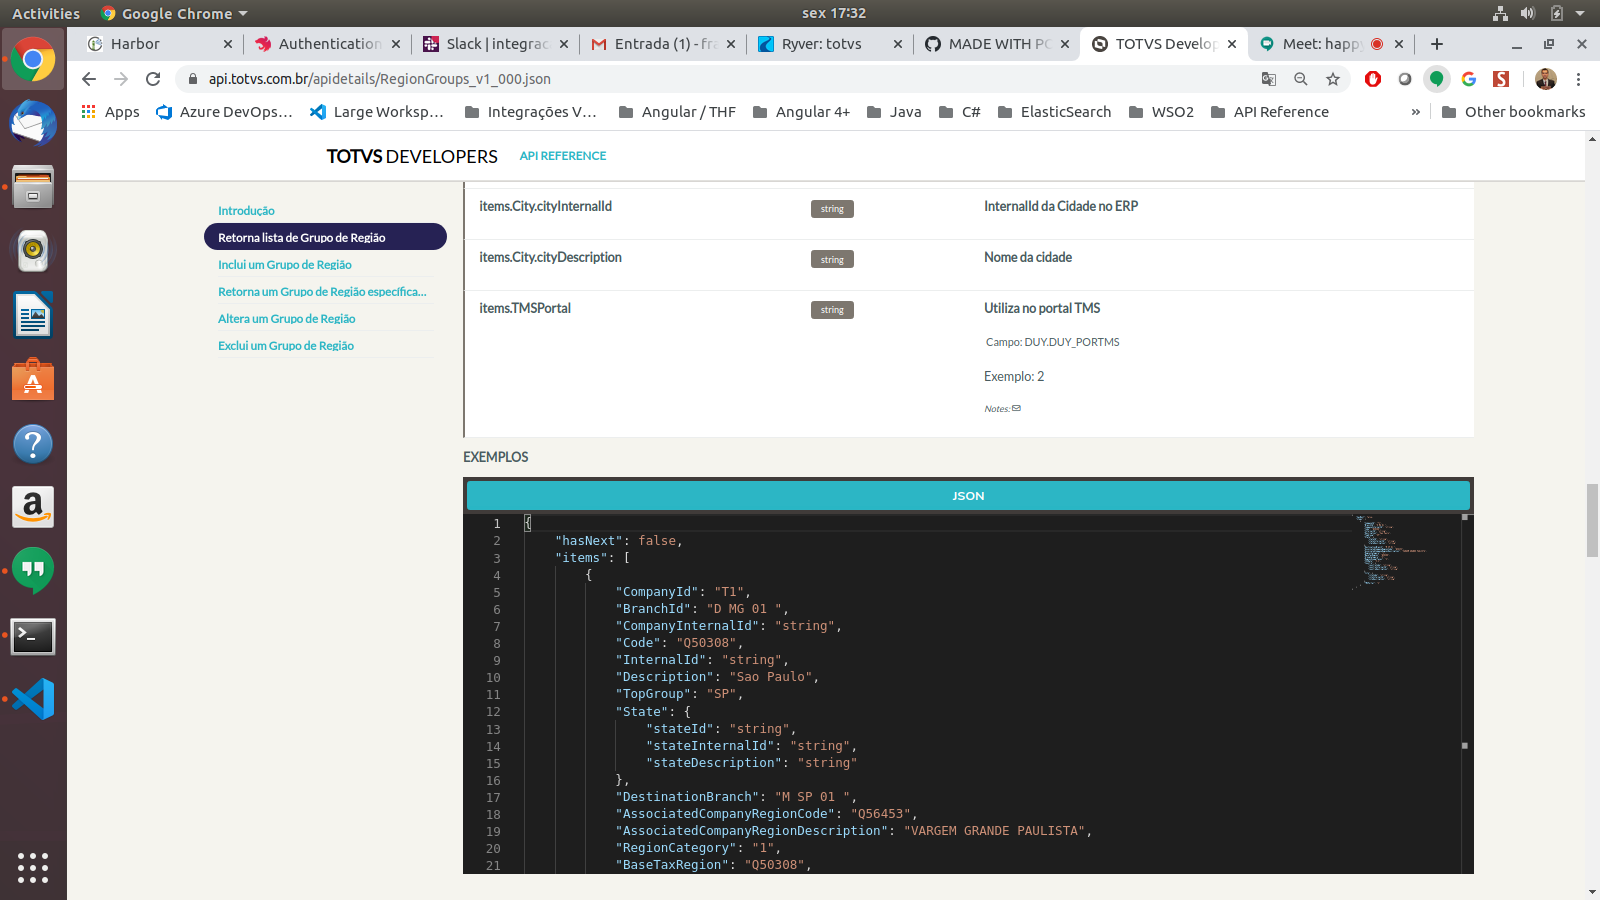The width and height of the screenshot is (1600, 900).
Task: Expand the hidden bookmarks chevron
Action: click(x=1416, y=112)
